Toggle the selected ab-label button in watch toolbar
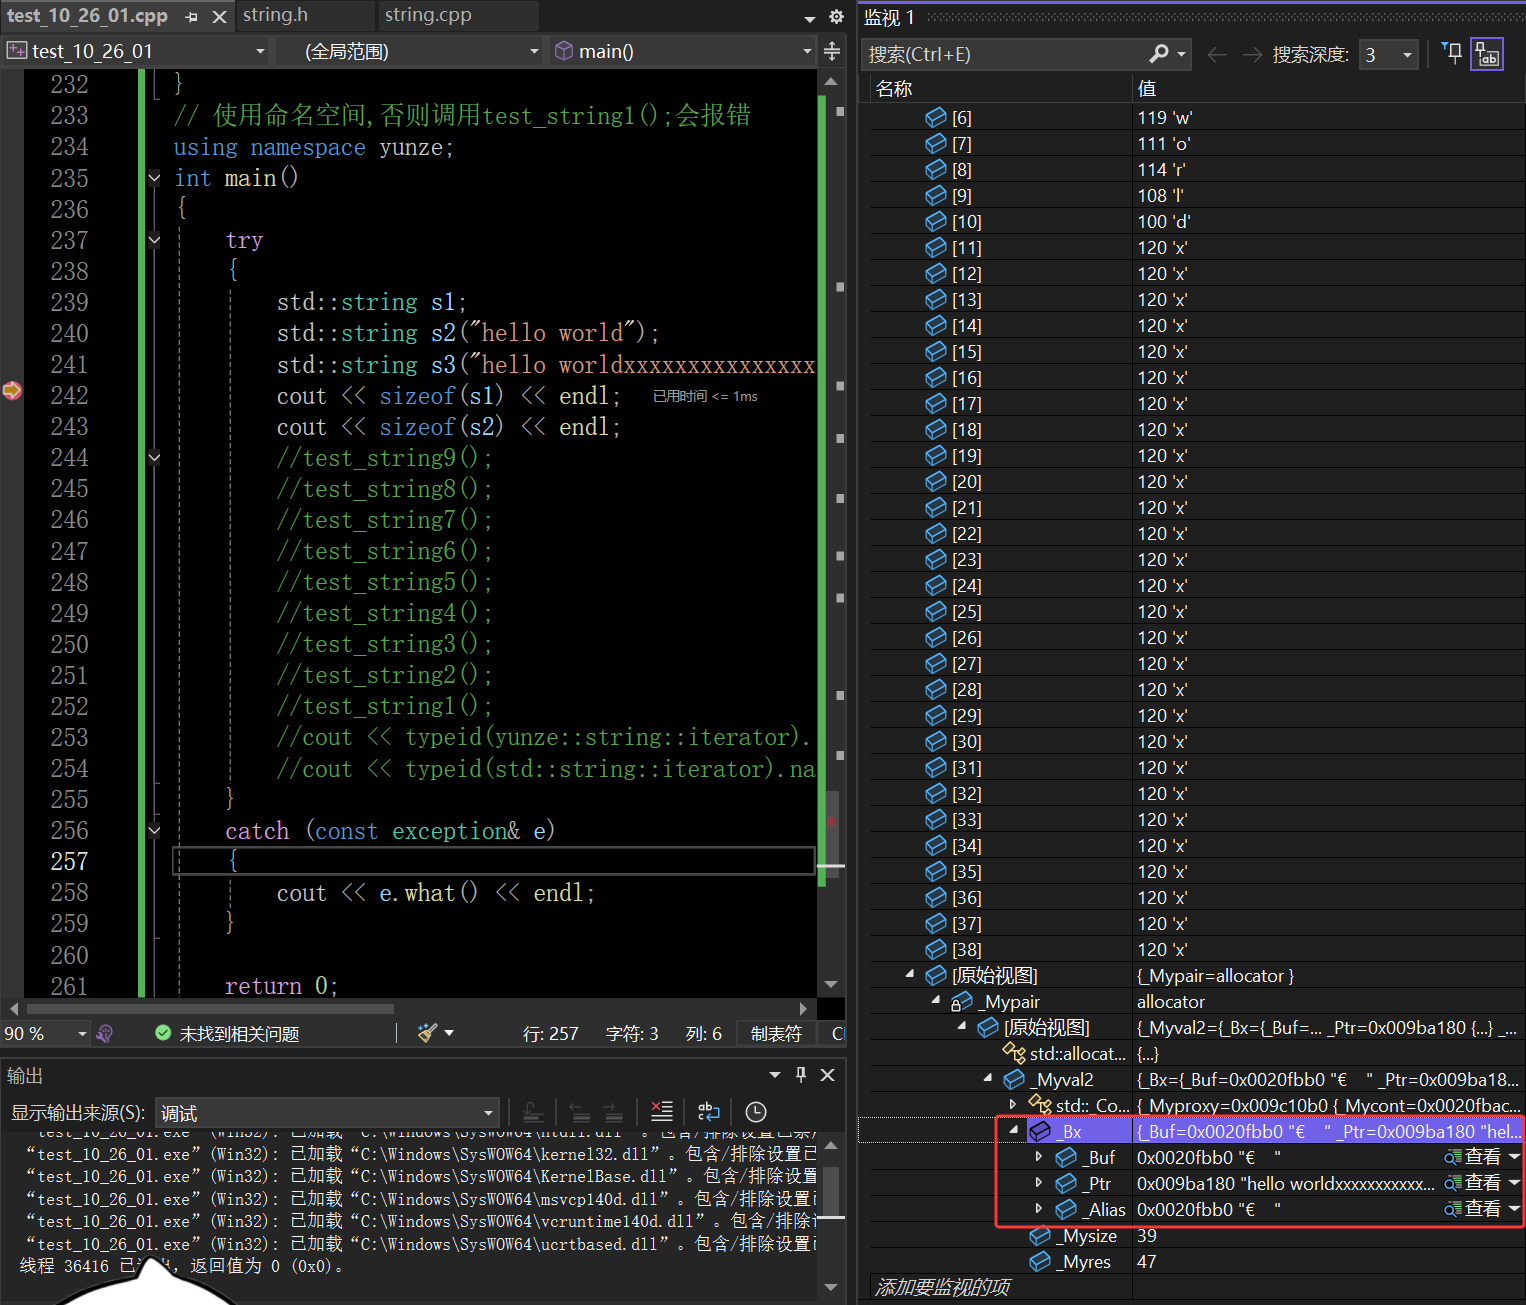This screenshot has width=1526, height=1305. click(x=1487, y=55)
